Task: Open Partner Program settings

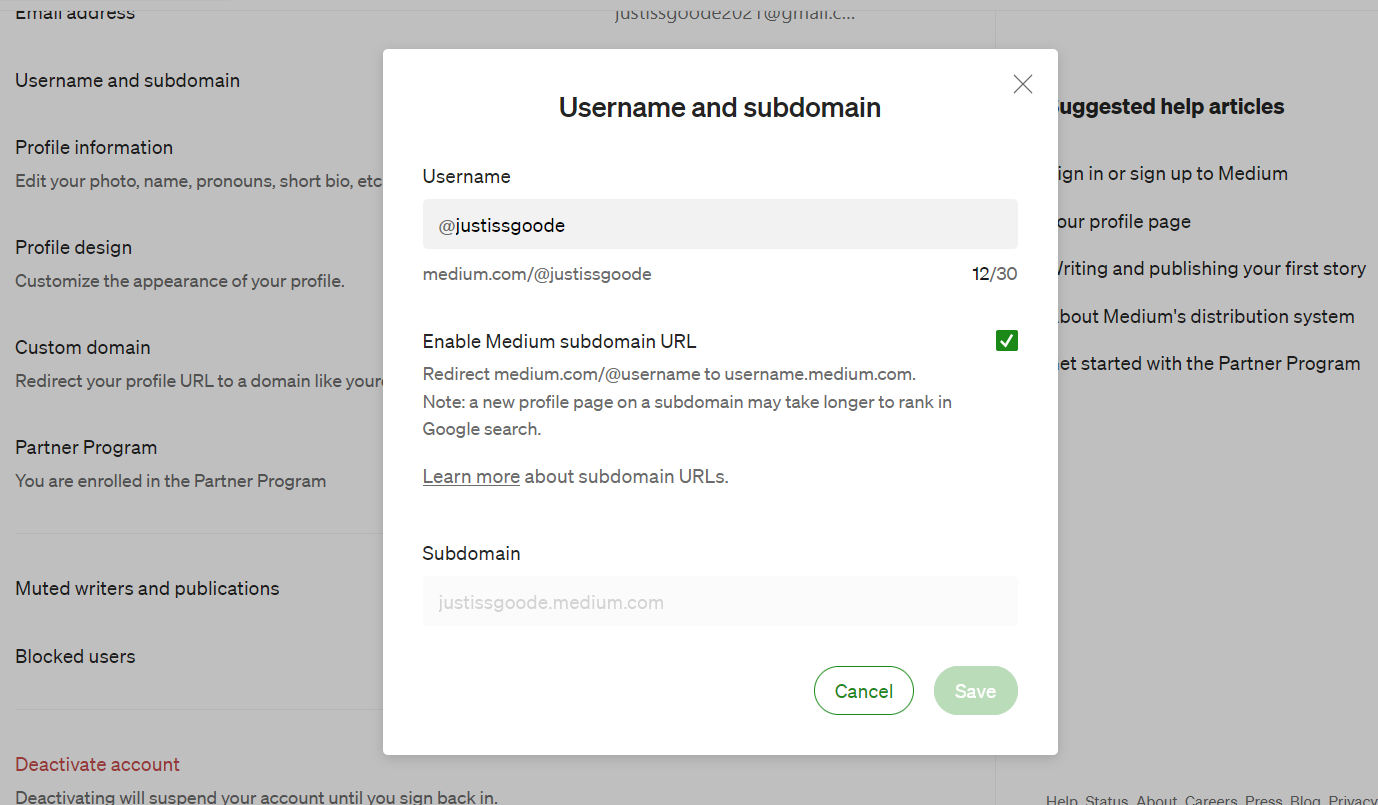Action: [x=86, y=447]
